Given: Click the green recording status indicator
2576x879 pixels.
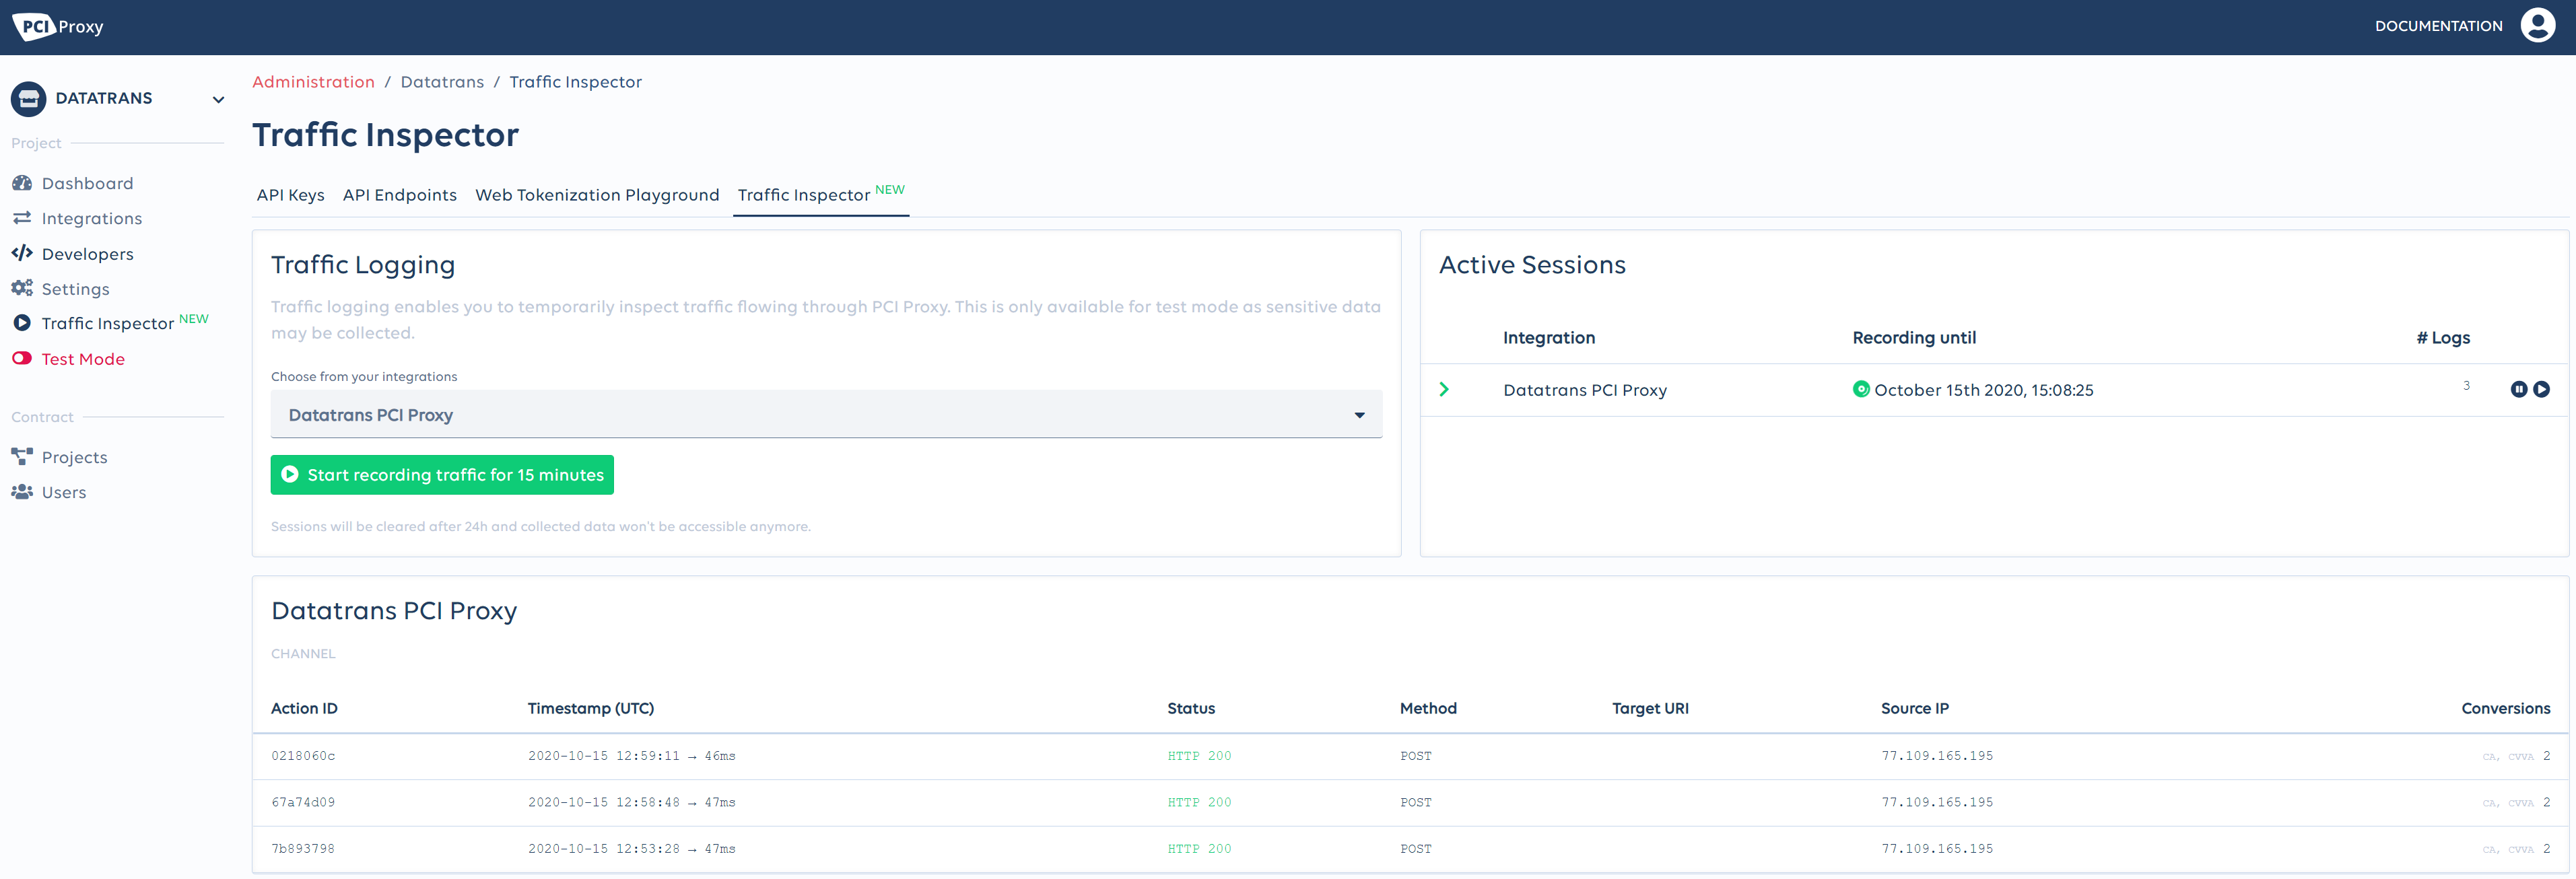Looking at the screenshot, I should tap(1860, 389).
